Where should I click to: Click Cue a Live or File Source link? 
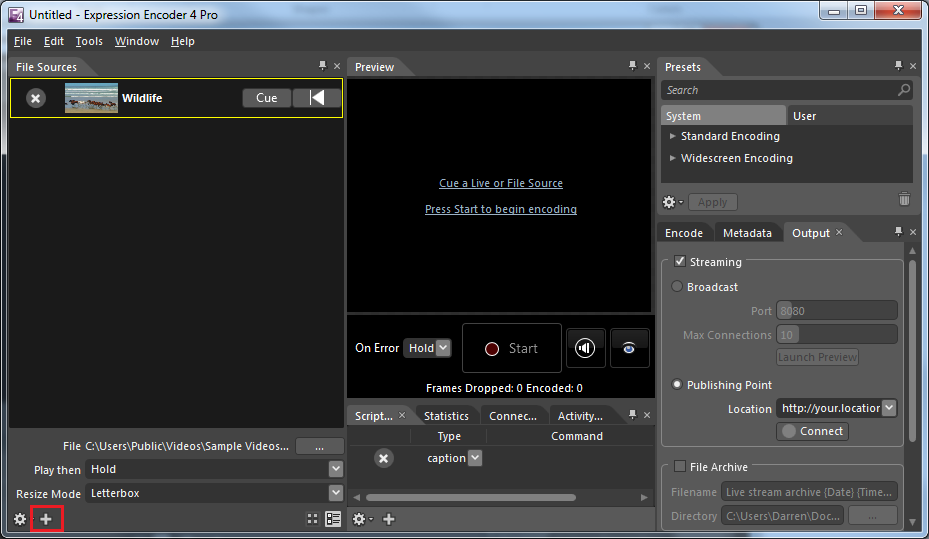[501, 183]
